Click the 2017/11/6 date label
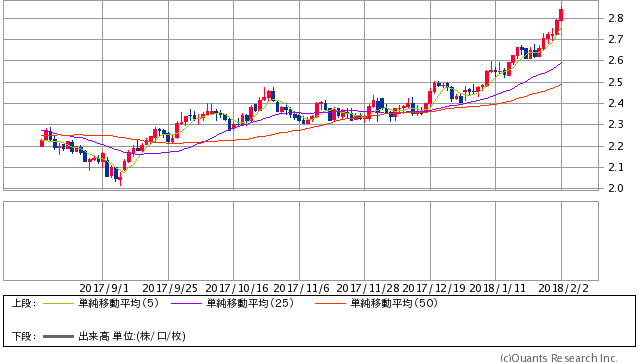 [301, 288]
